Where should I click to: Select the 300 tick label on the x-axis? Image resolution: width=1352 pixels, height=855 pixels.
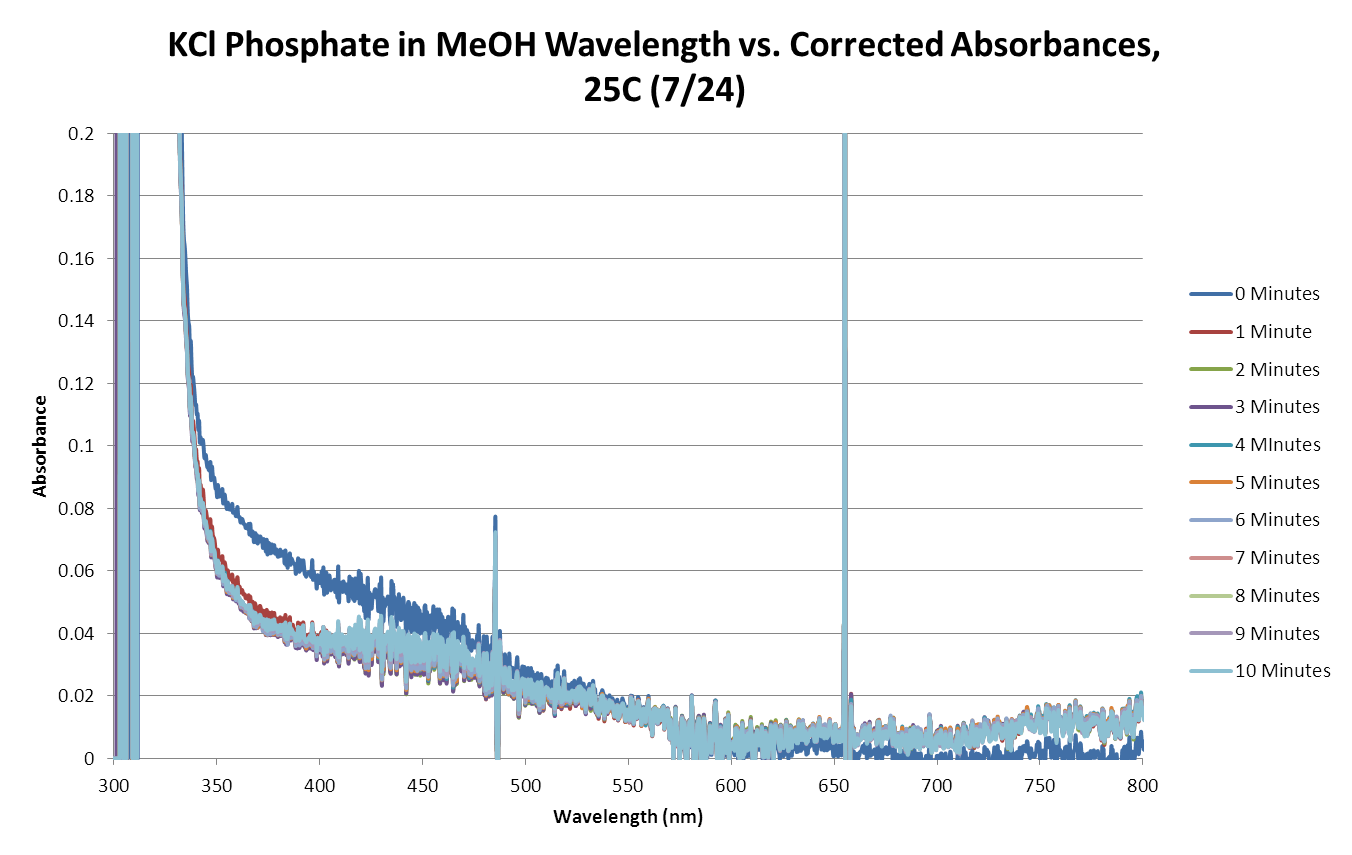(114, 786)
